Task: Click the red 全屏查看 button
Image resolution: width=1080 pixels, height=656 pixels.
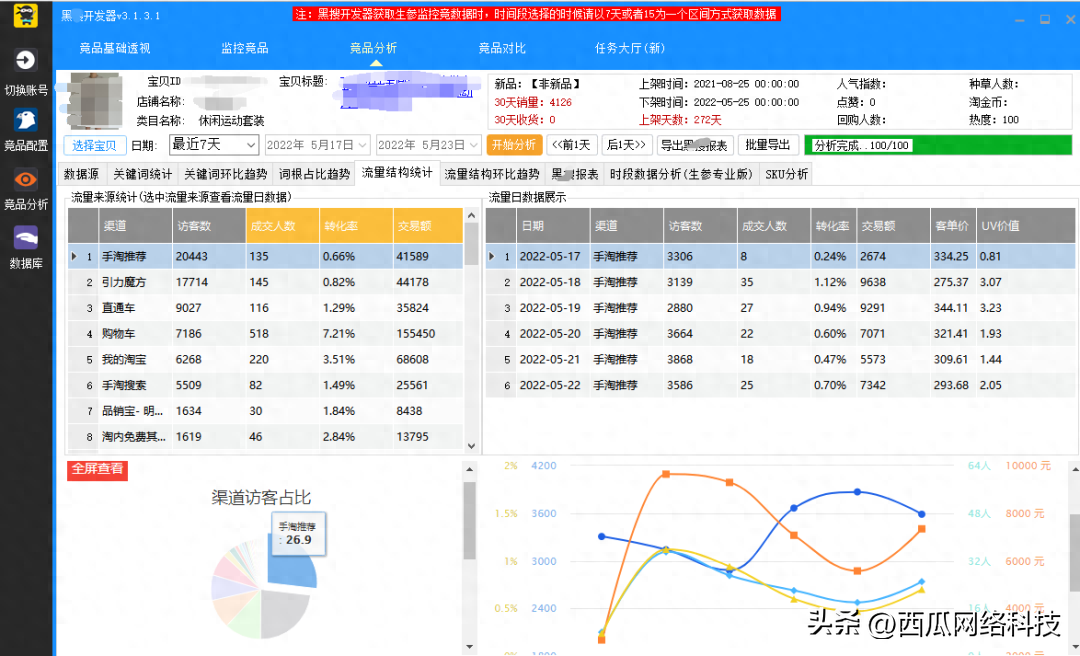Action: (x=97, y=469)
